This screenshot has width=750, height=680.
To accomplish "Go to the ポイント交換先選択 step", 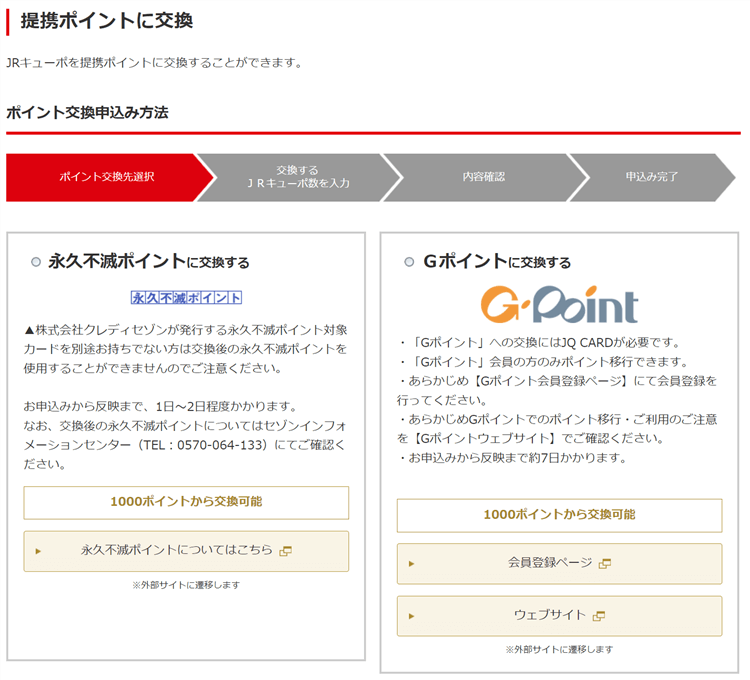I will pyautogui.click(x=105, y=177).
